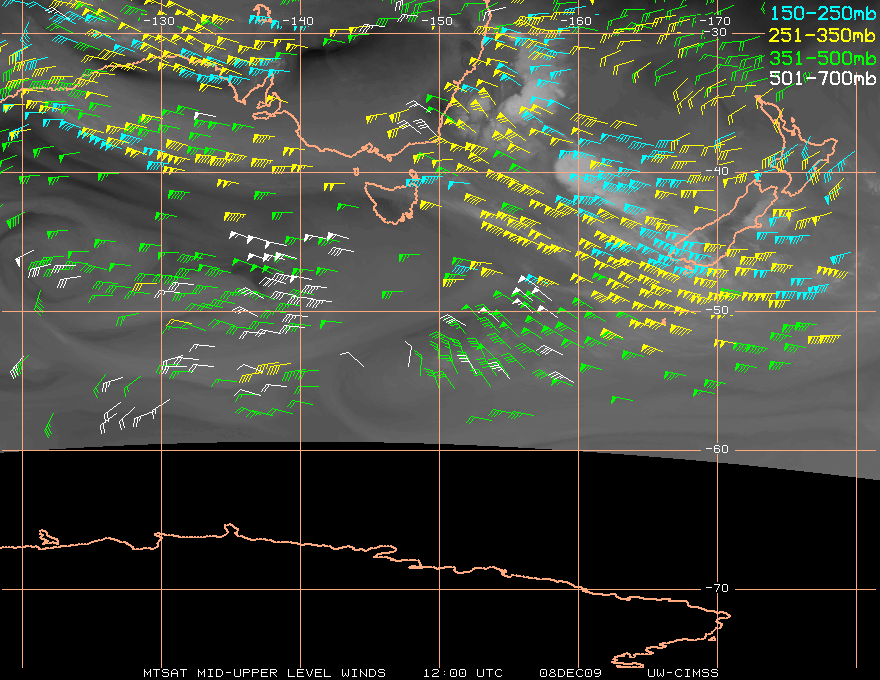The height and width of the screenshot is (680, 880).
Task: Click the 08DEC09 date label
Action: (570, 673)
